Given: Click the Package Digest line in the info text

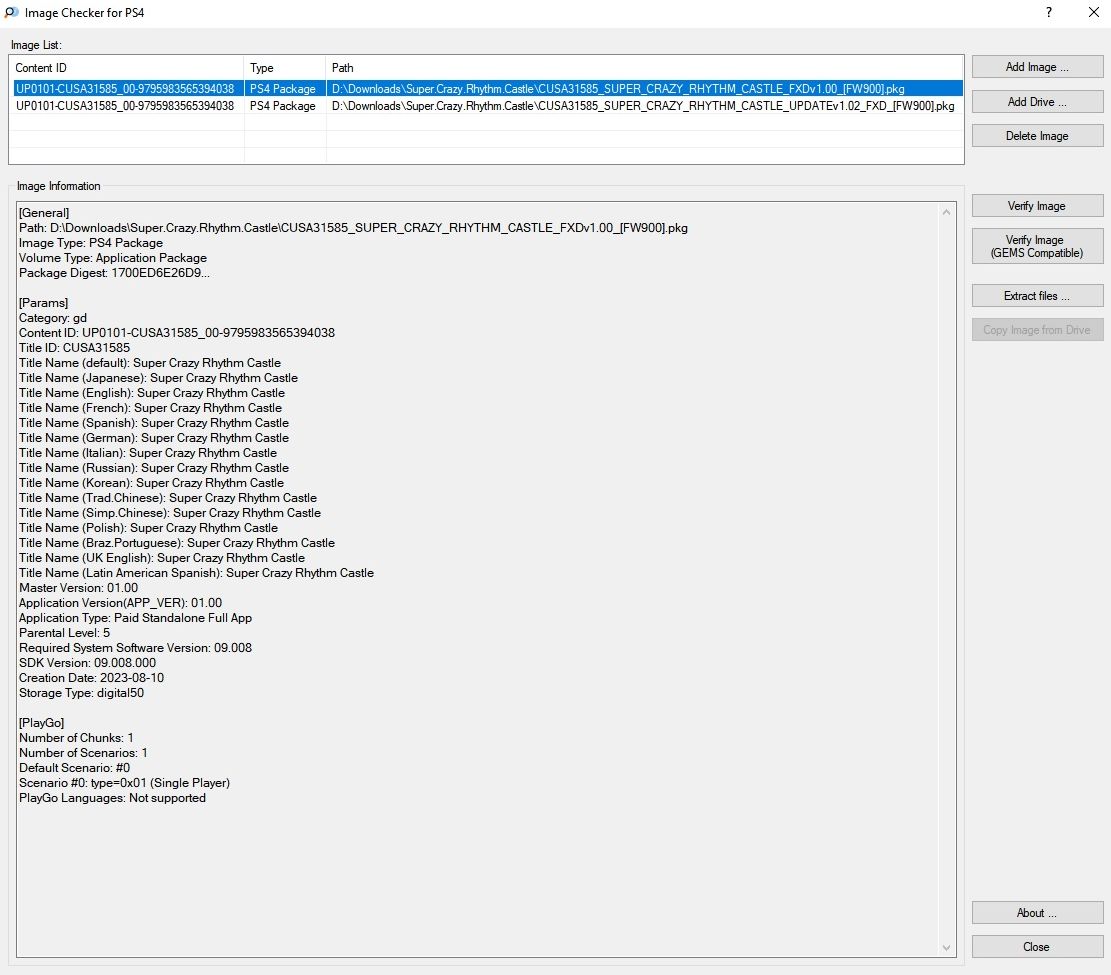Looking at the screenshot, I should tap(114, 273).
